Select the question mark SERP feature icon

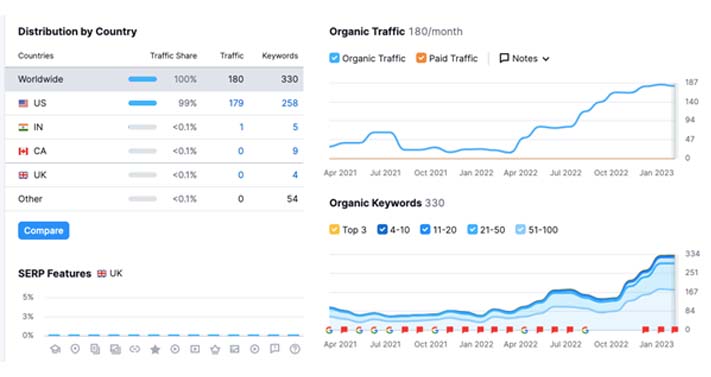coord(295,349)
